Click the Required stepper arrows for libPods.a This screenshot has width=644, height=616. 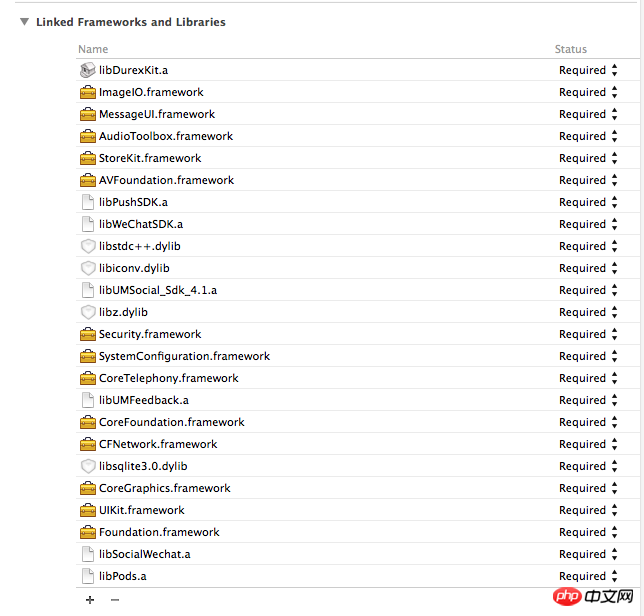click(614, 576)
